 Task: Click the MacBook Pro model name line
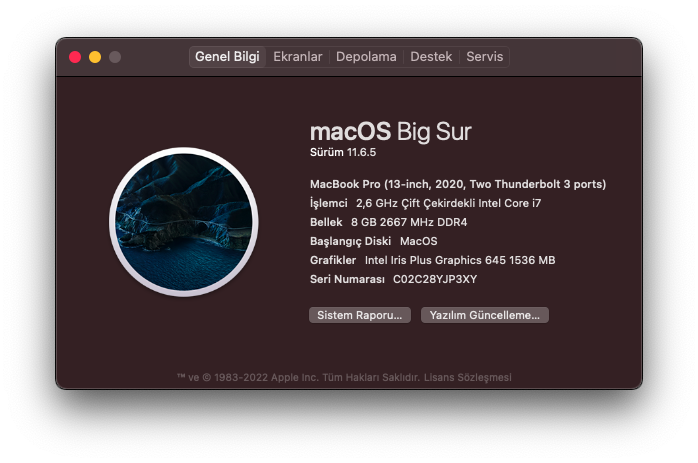point(458,184)
